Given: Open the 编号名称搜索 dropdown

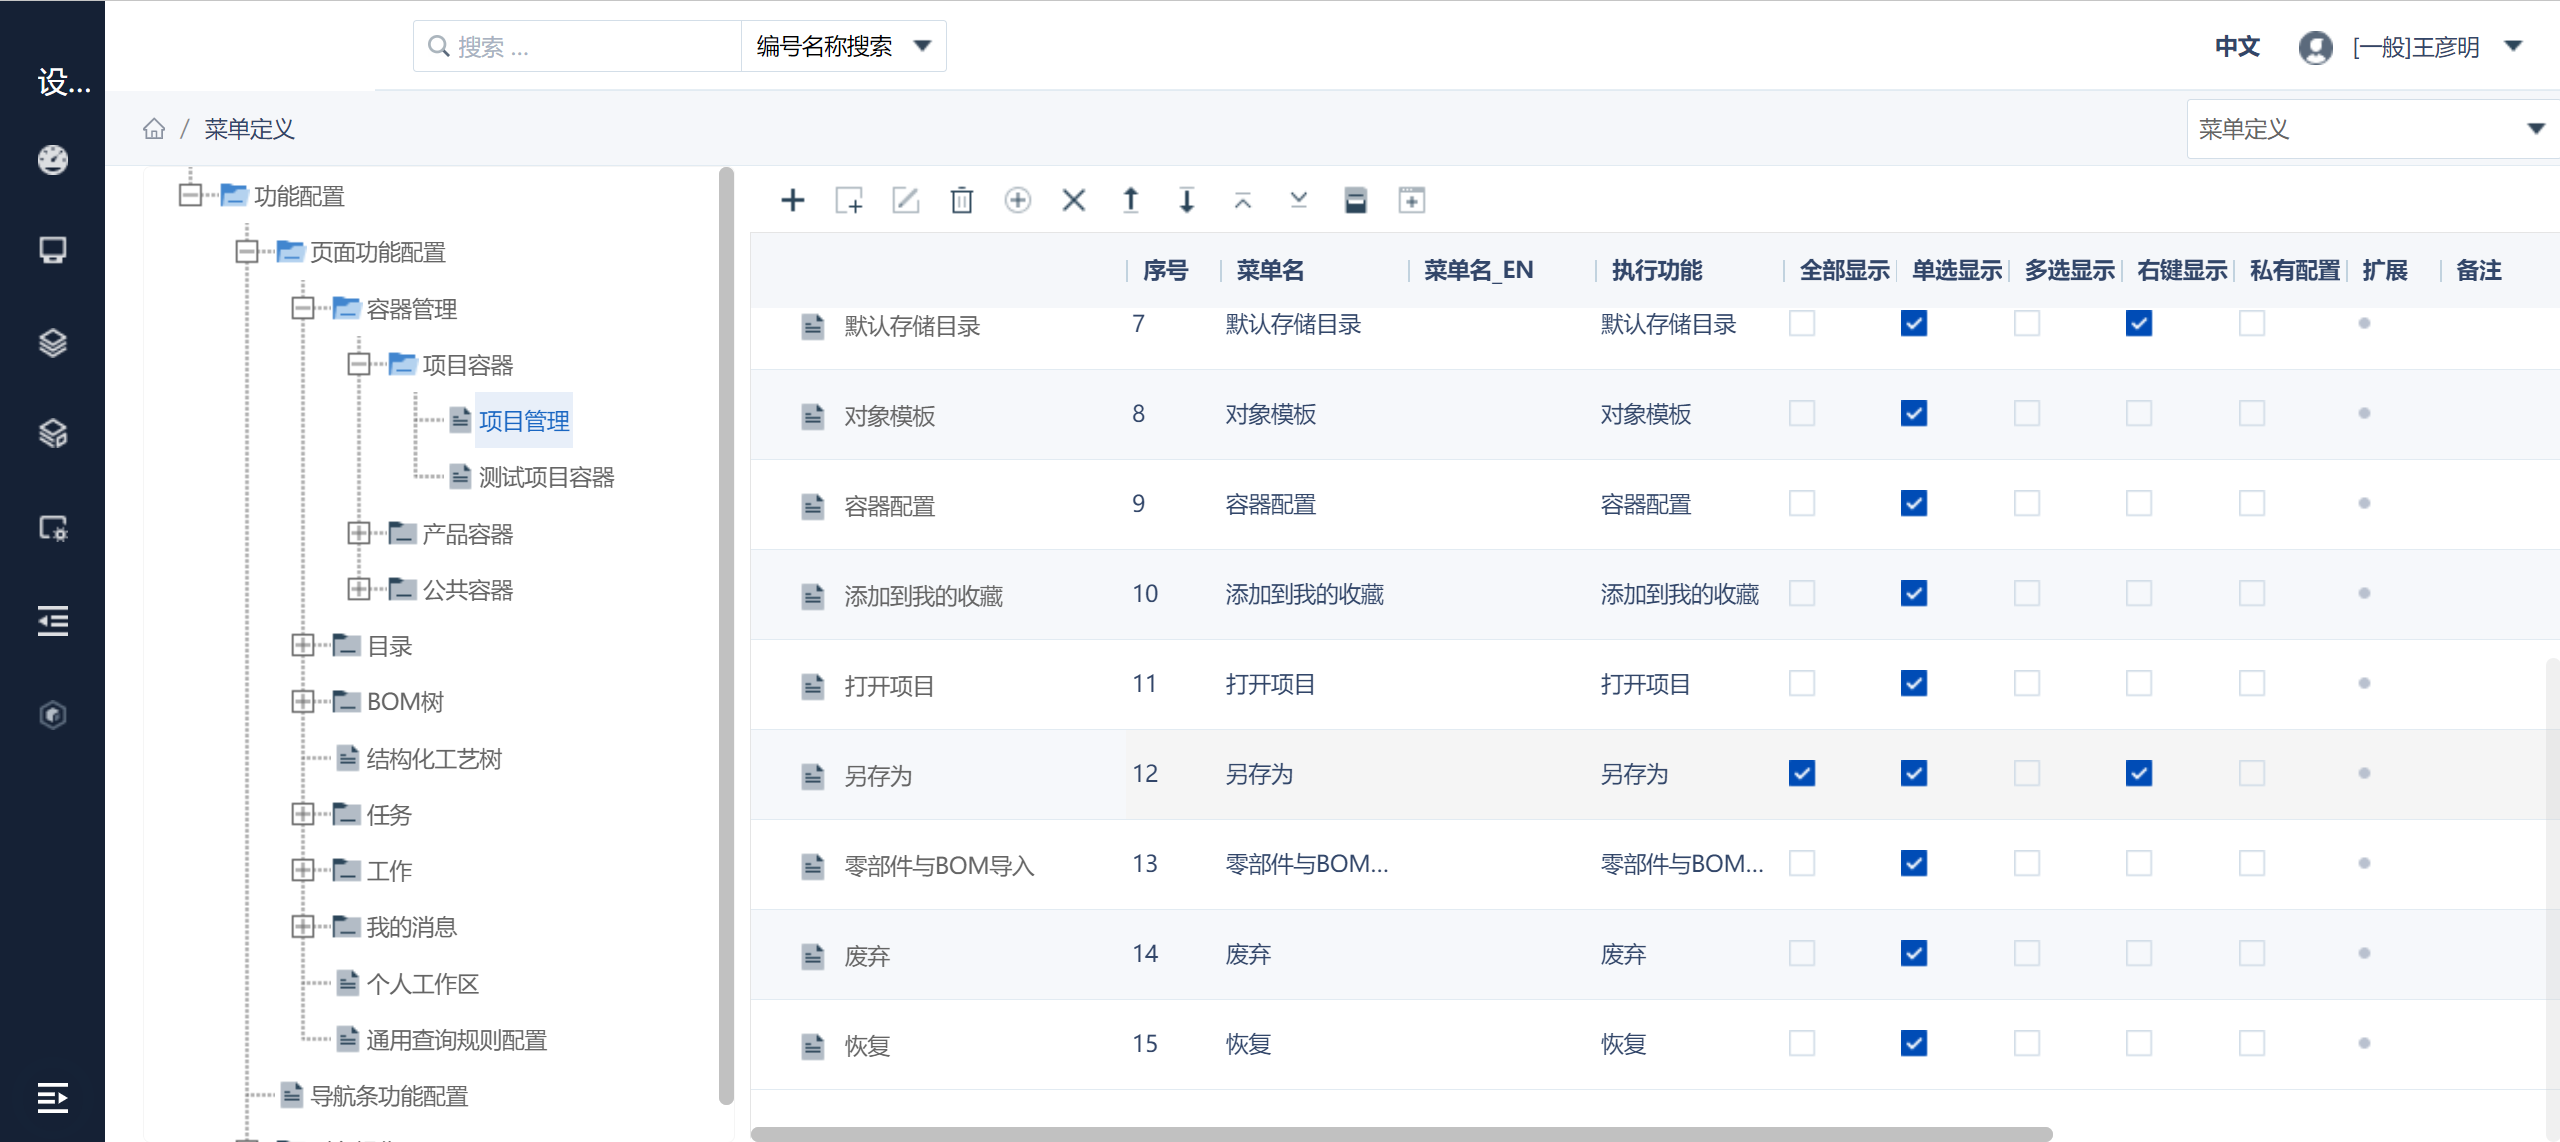Looking at the screenshot, I should [x=843, y=46].
